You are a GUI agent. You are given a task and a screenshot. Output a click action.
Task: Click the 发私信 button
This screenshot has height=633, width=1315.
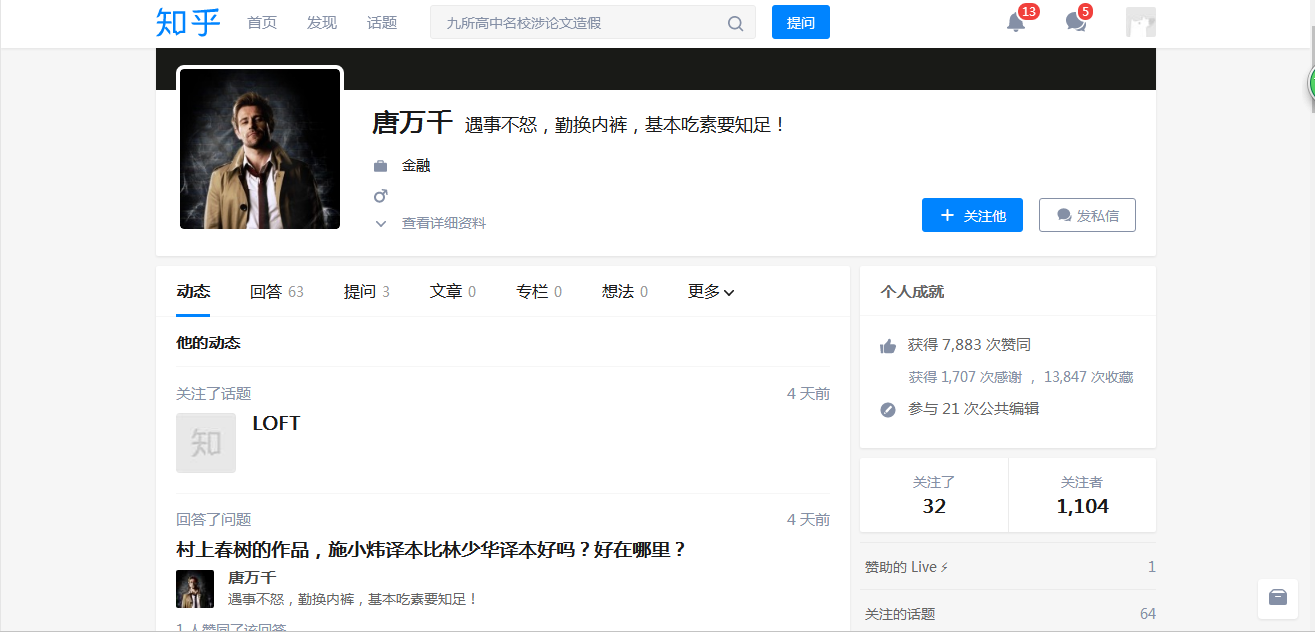pyautogui.click(x=1087, y=215)
